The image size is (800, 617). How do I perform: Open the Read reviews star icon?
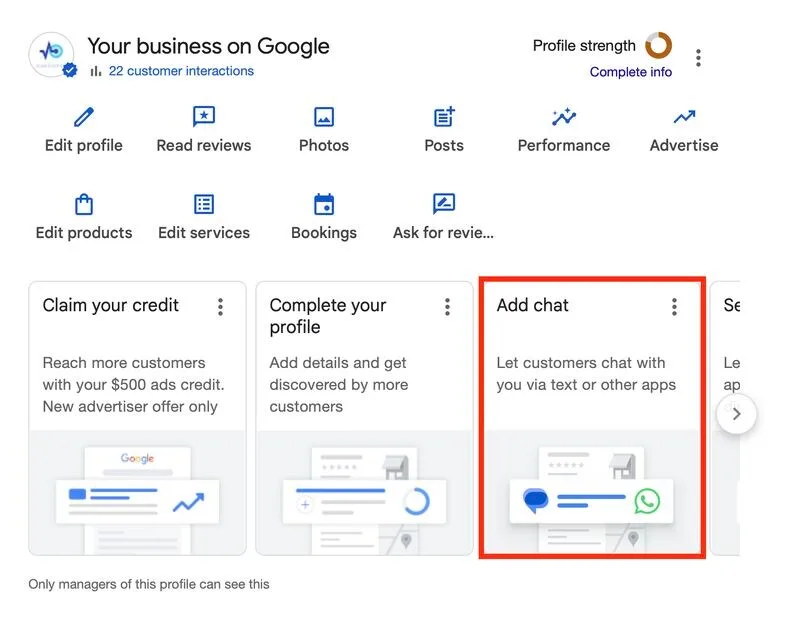204,117
